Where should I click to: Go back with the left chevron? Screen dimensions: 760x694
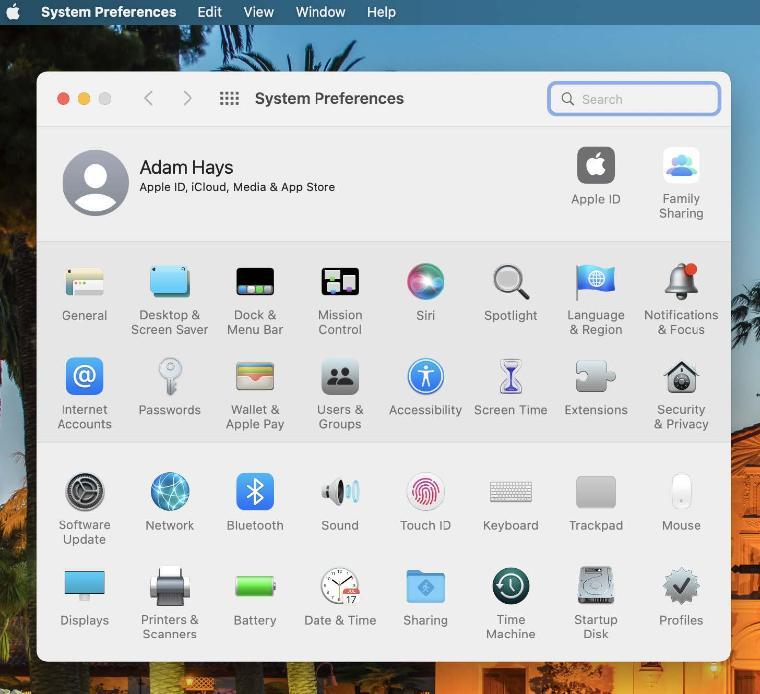[x=149, y=98]
